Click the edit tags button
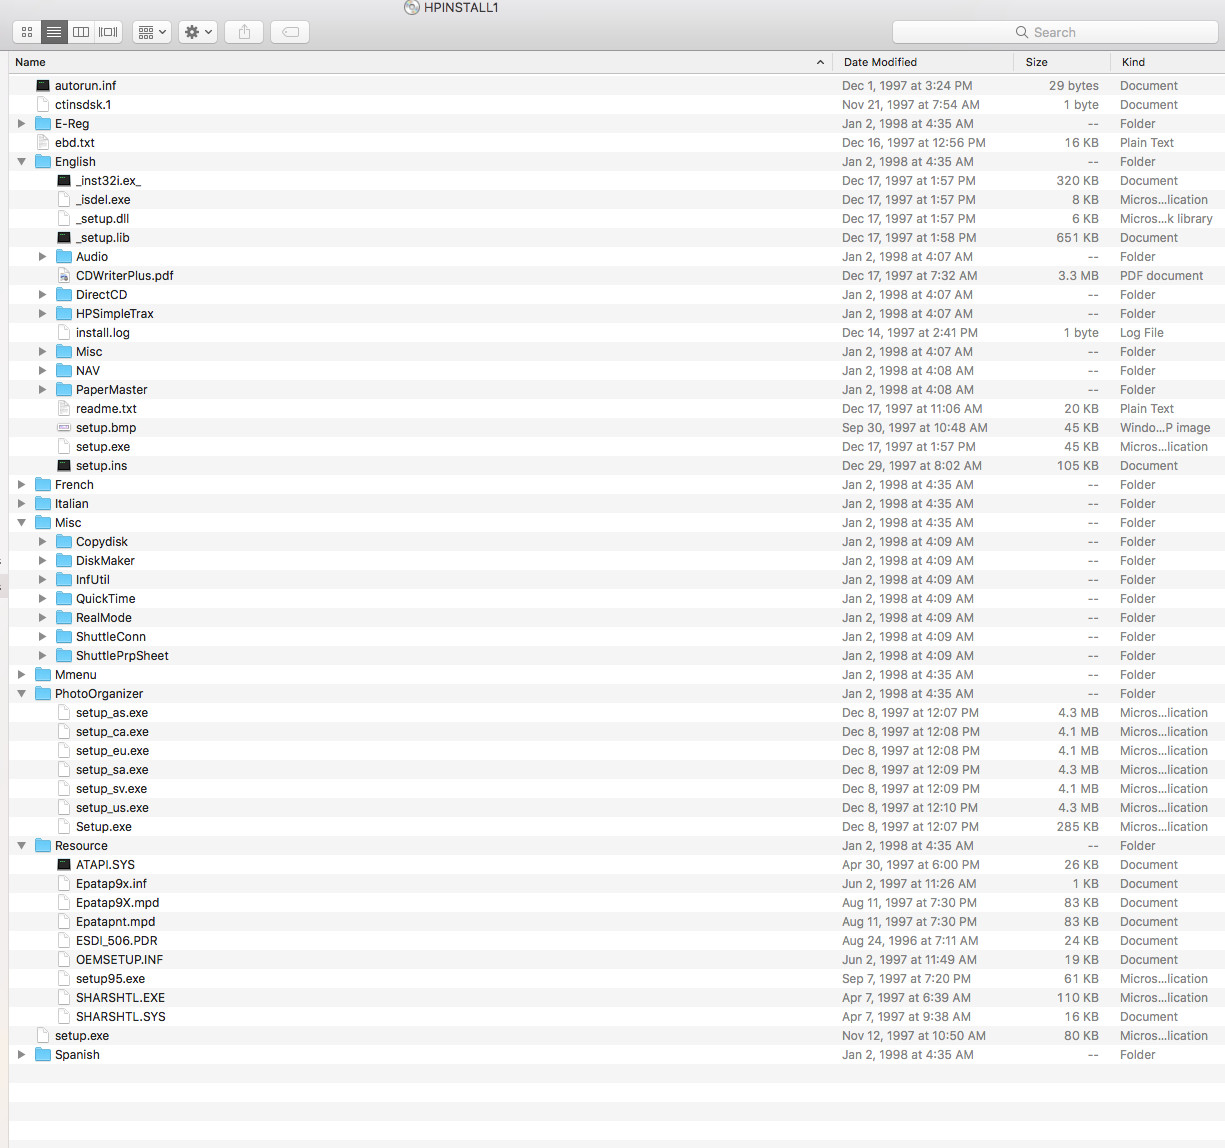This screenshot has width=1225, height=1148. click(x=290, y=32)
